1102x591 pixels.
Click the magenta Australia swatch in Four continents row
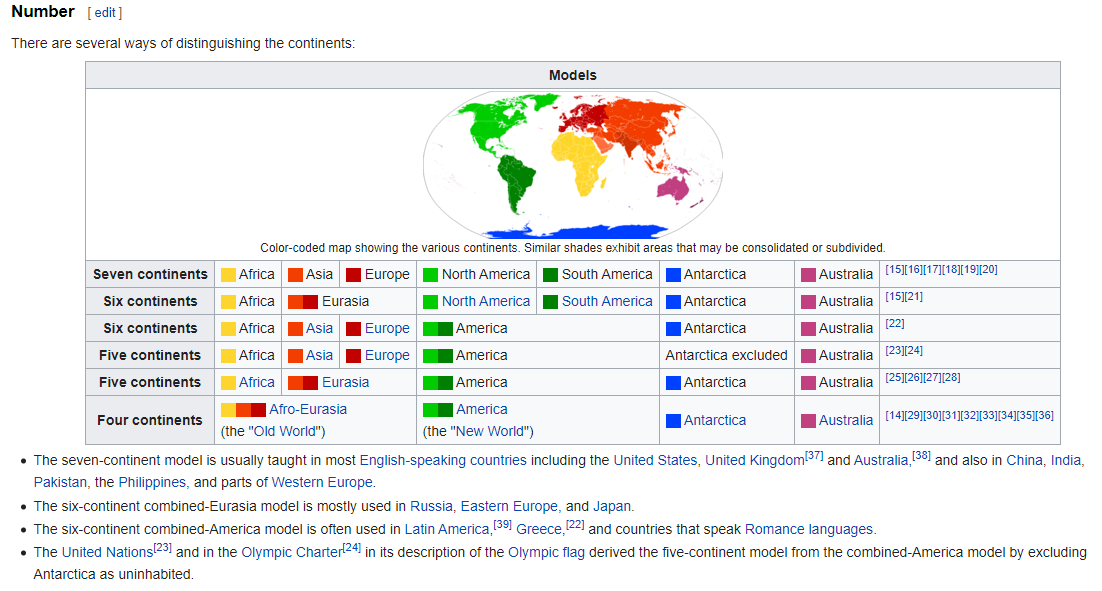coord(808,421)
